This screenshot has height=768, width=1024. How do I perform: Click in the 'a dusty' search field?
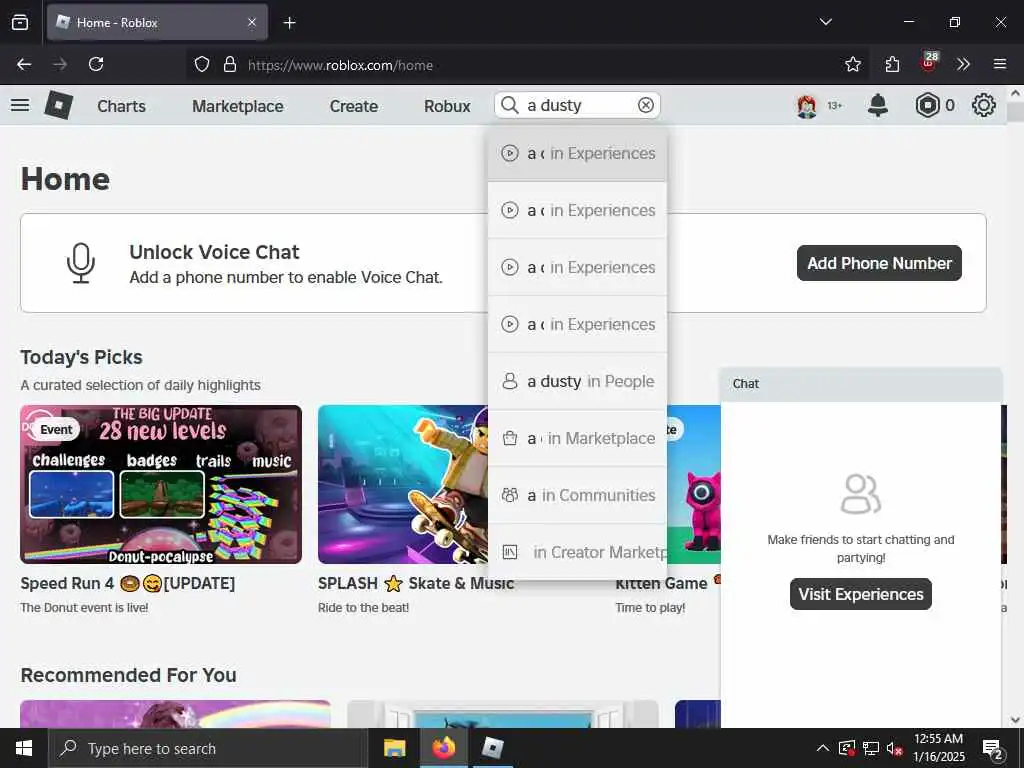pyautogui.click(x=578, y=105)
